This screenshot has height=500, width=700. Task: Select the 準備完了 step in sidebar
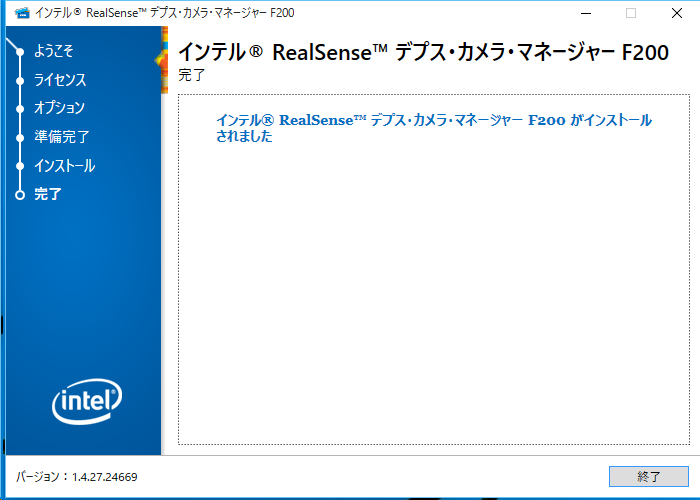pos(62,137)
